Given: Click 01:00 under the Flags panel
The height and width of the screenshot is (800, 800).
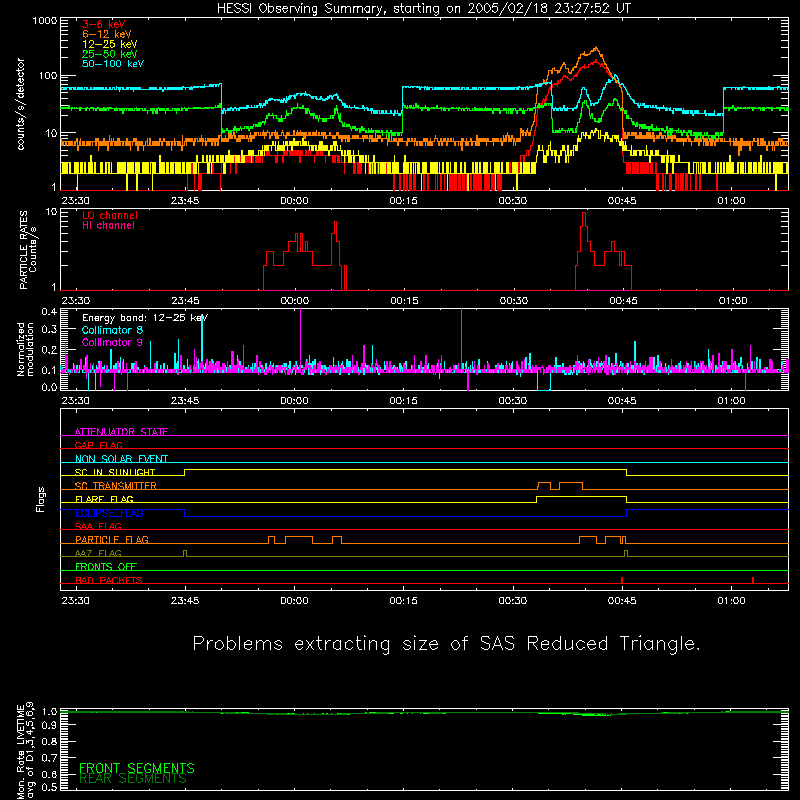Looking at the screenshot, I should click(x=732, y=601).
